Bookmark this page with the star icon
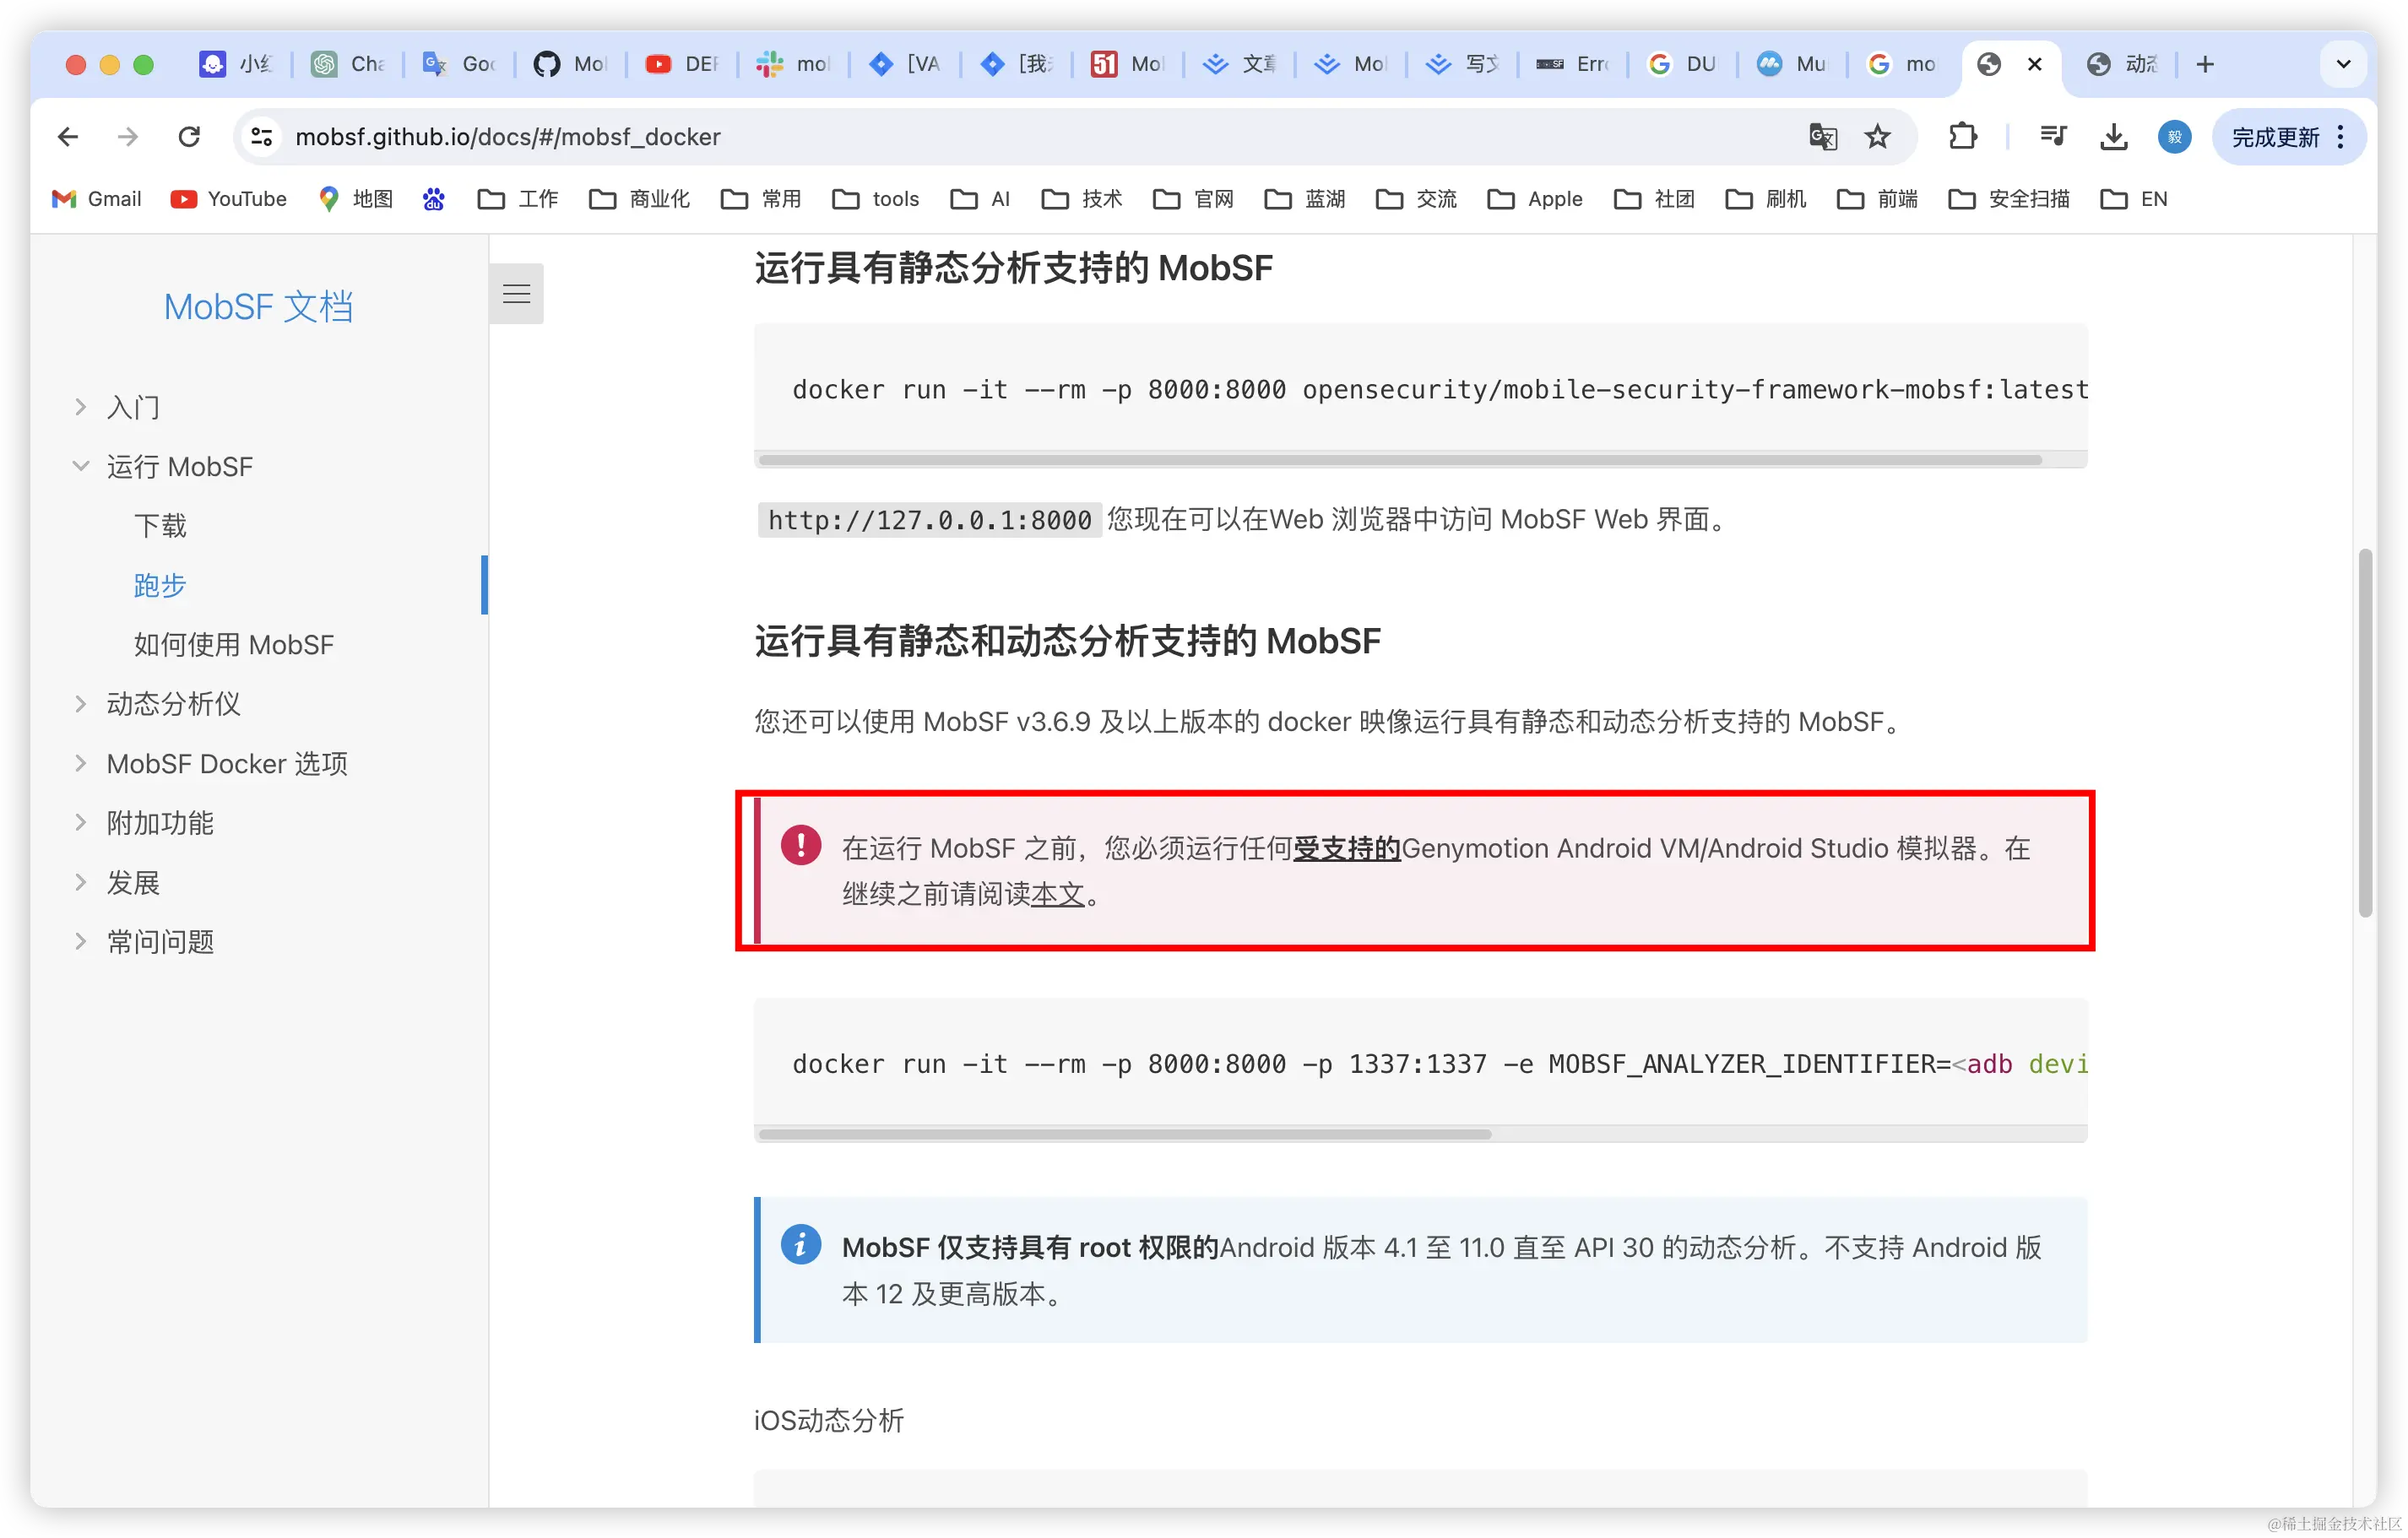The width and height of the screenshot is (2408, 1538). (1877, 136)
